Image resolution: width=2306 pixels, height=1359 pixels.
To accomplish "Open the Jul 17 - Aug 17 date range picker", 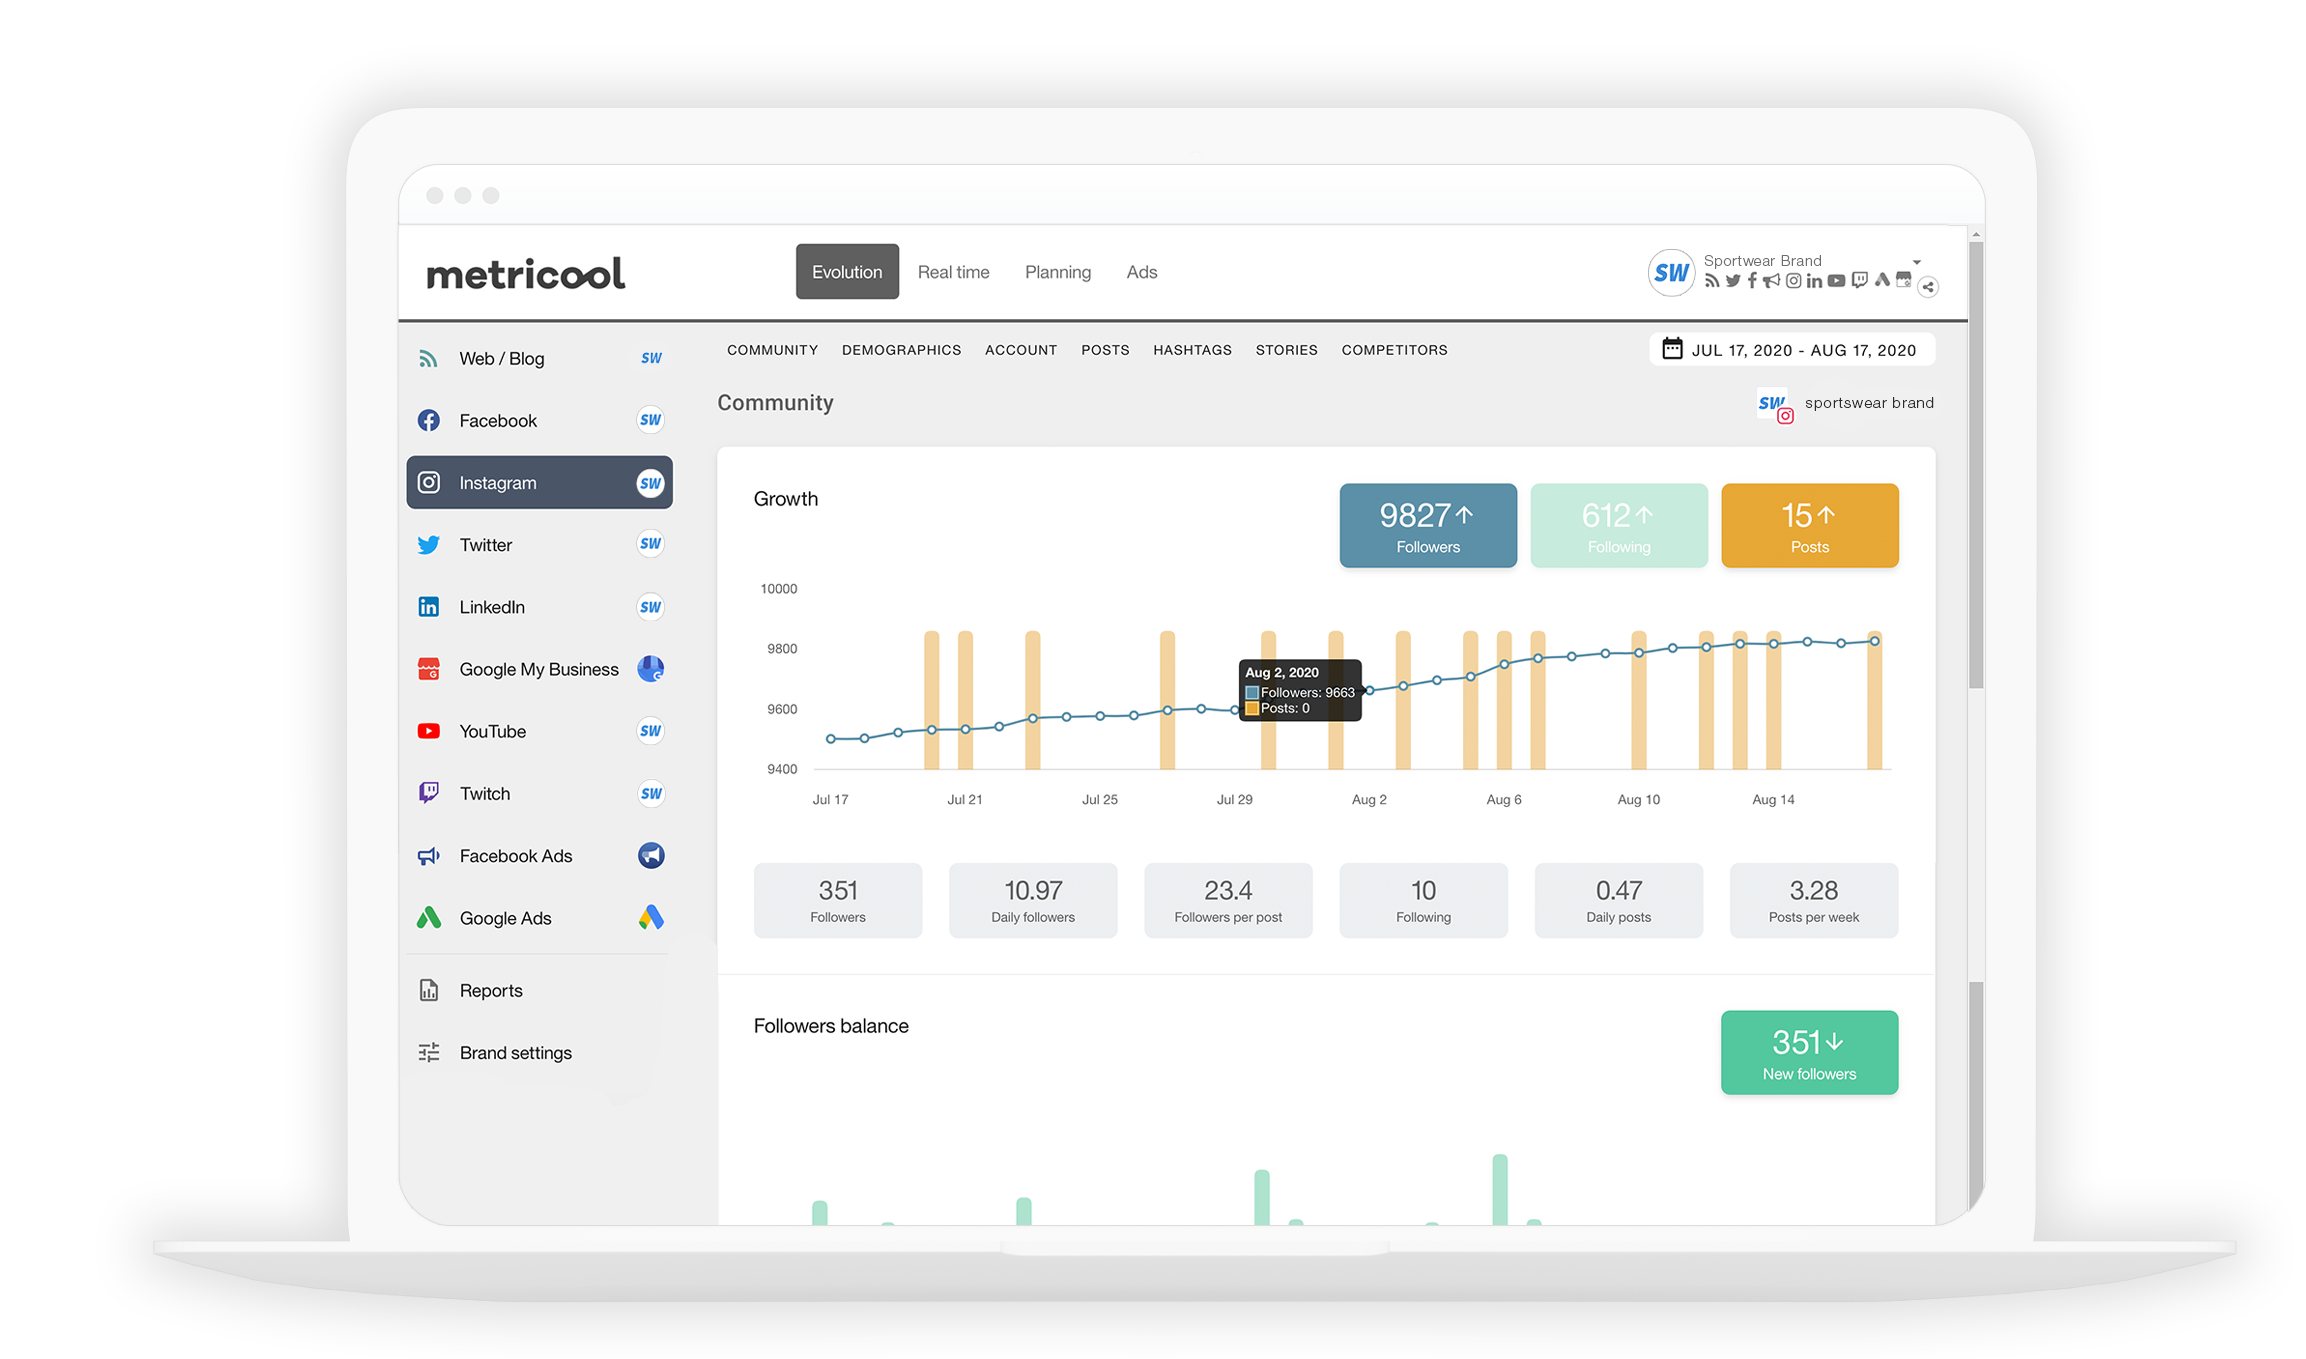I will (1790, 350).
